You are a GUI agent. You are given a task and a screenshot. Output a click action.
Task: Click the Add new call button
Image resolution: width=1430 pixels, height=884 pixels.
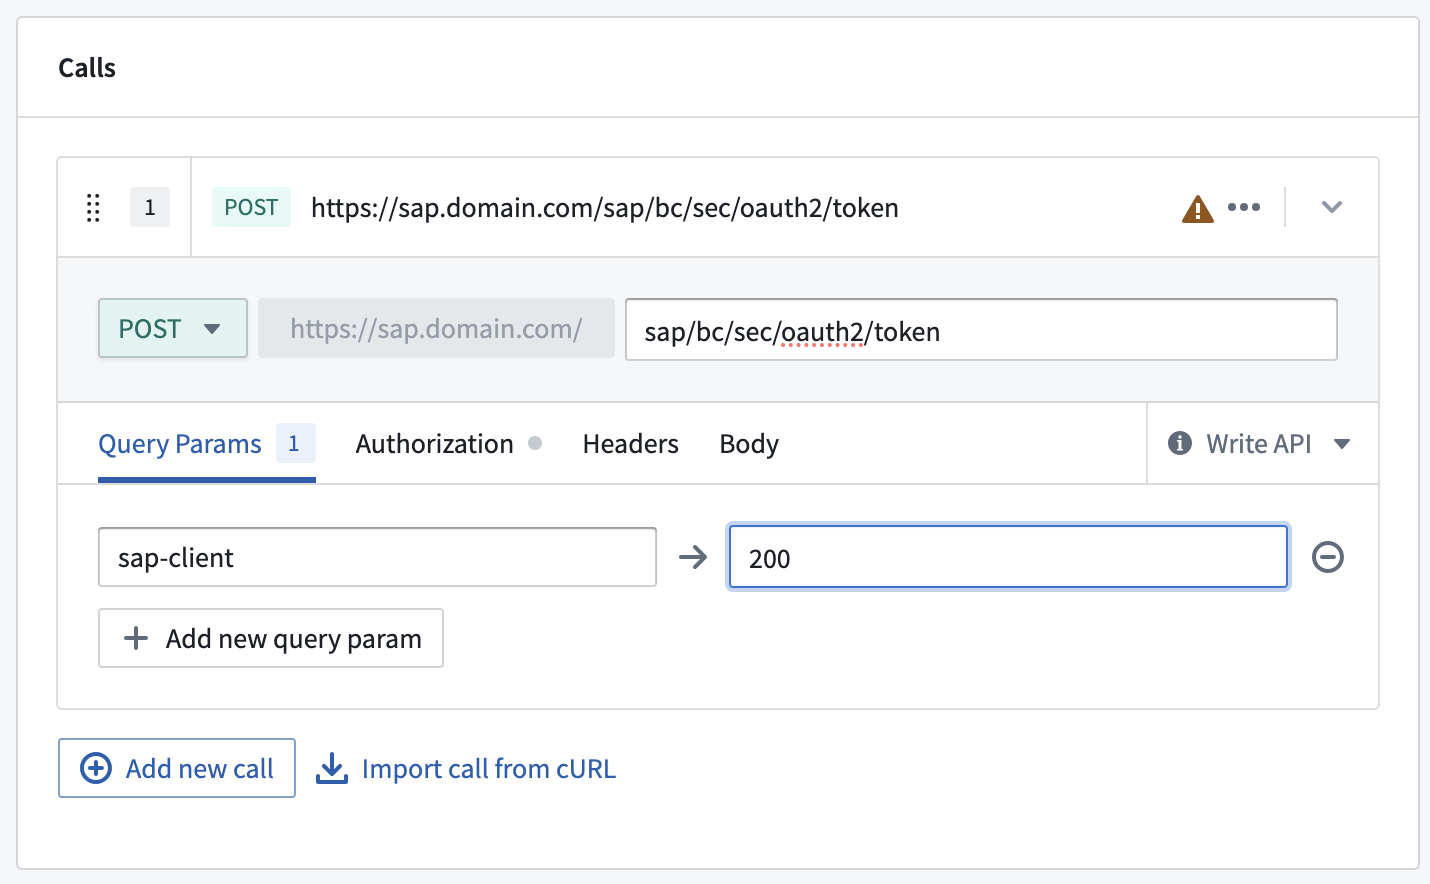click(177, 768)
